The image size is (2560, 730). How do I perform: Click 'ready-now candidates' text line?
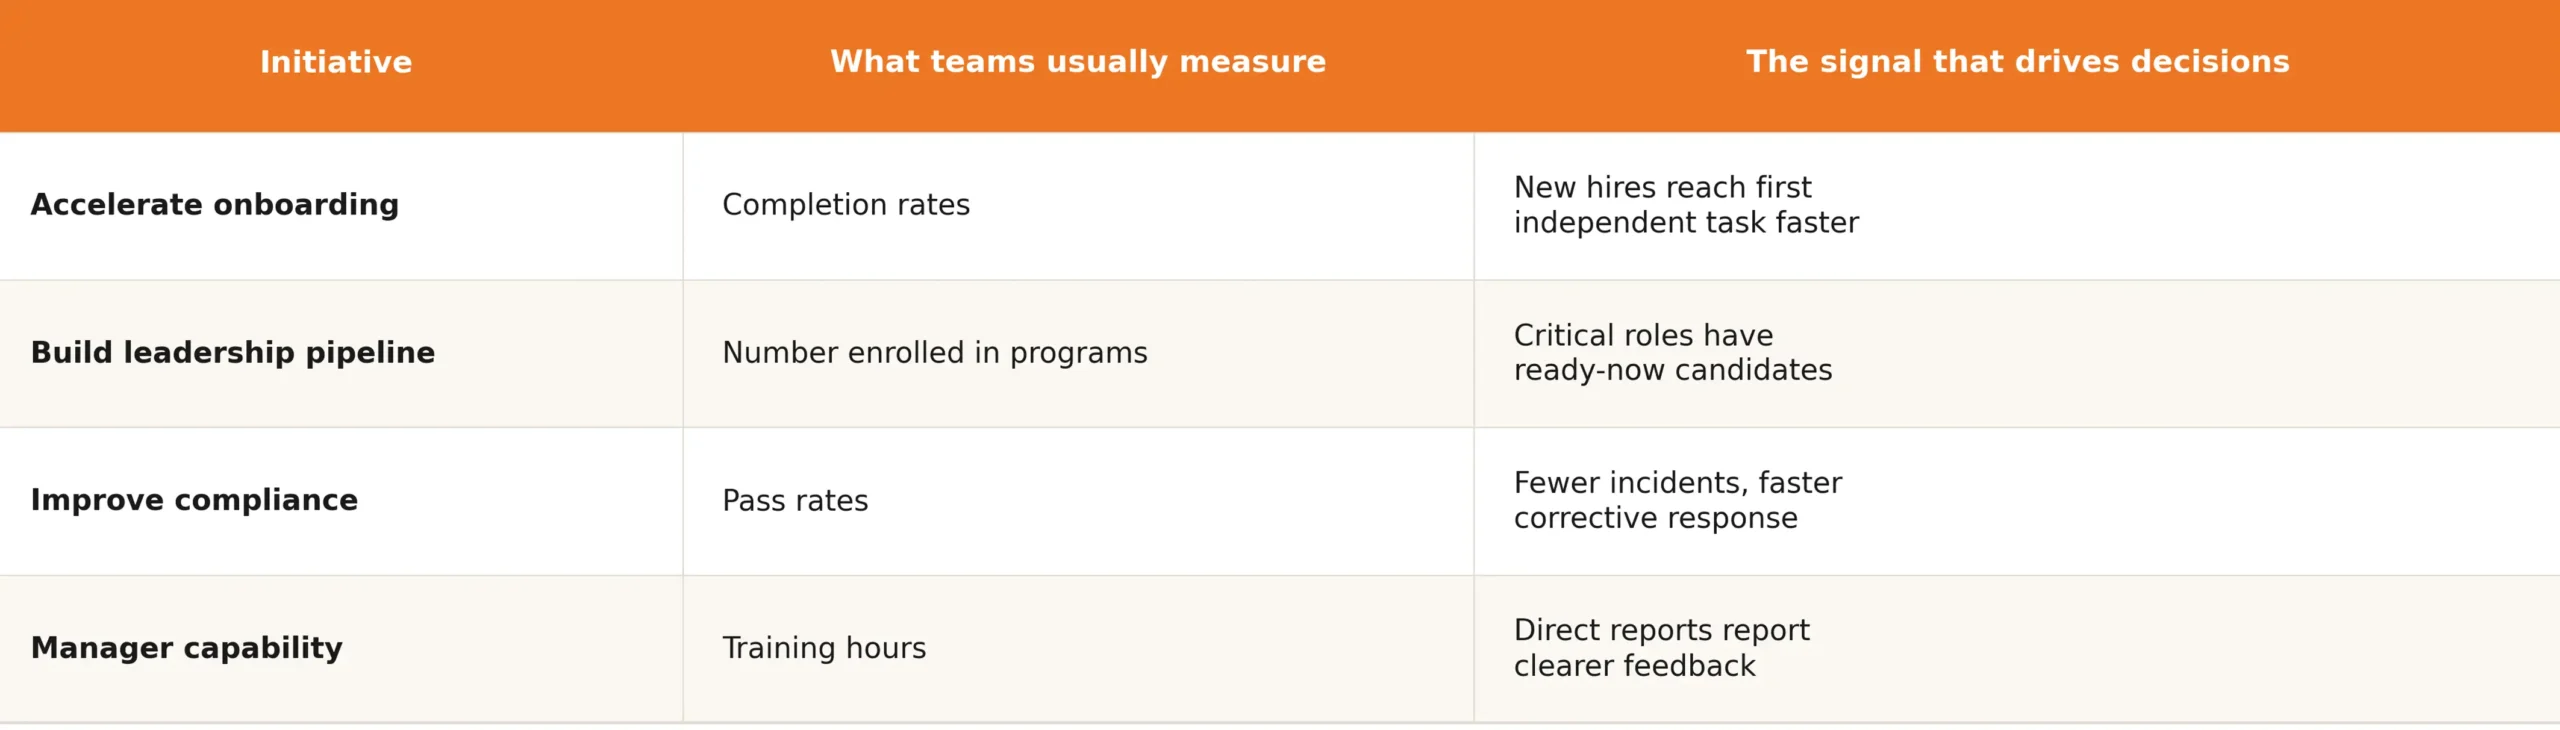point(1673,370)
